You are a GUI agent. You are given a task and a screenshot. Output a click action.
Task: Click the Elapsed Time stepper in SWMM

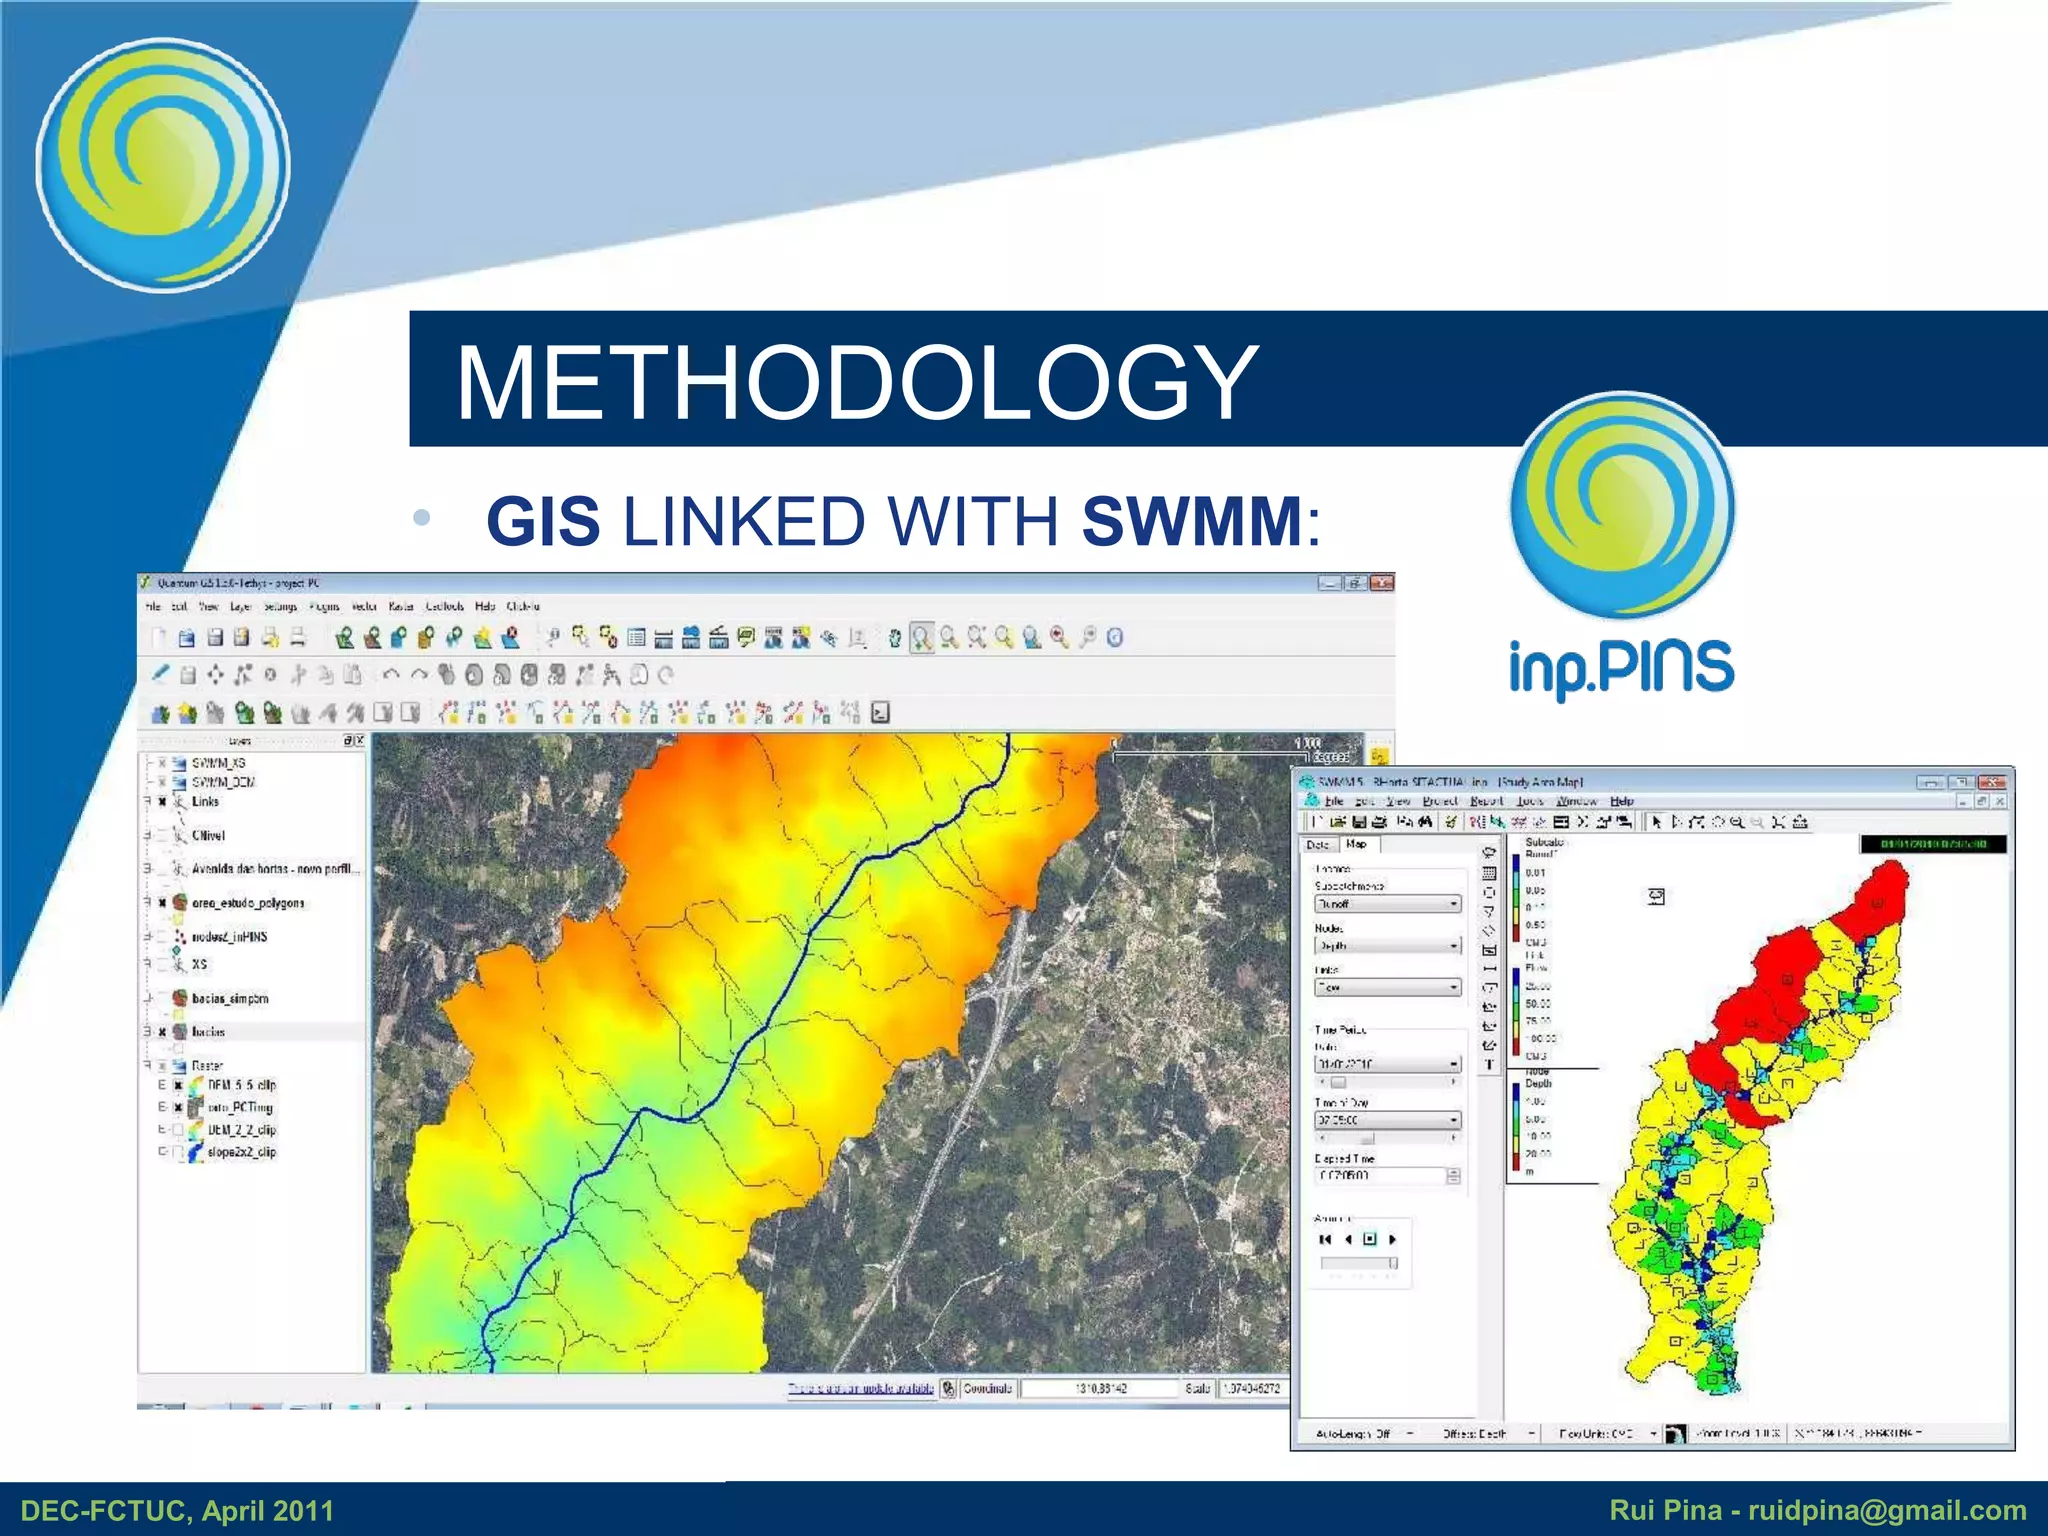click(x=1454, y=1176)
